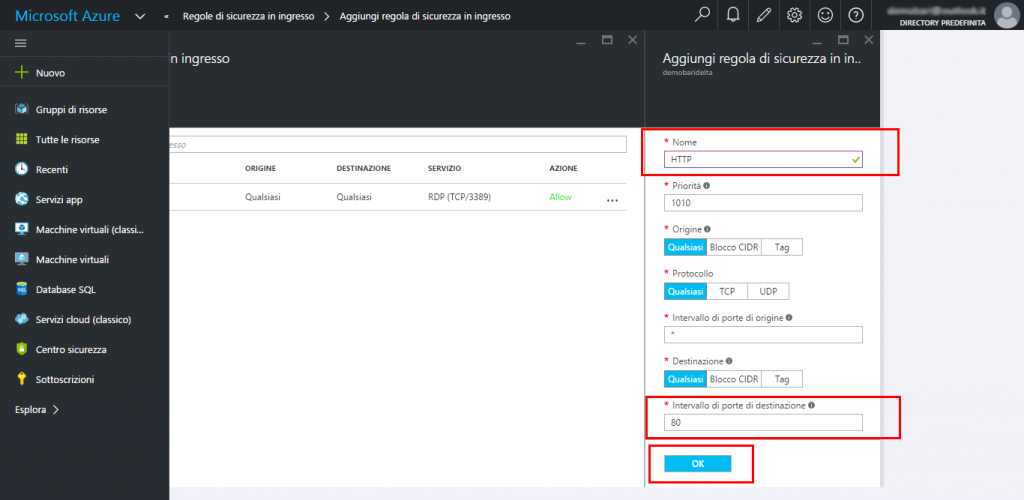Click the OK button
Screen dimensions: 1024x500
pos(698,464)
